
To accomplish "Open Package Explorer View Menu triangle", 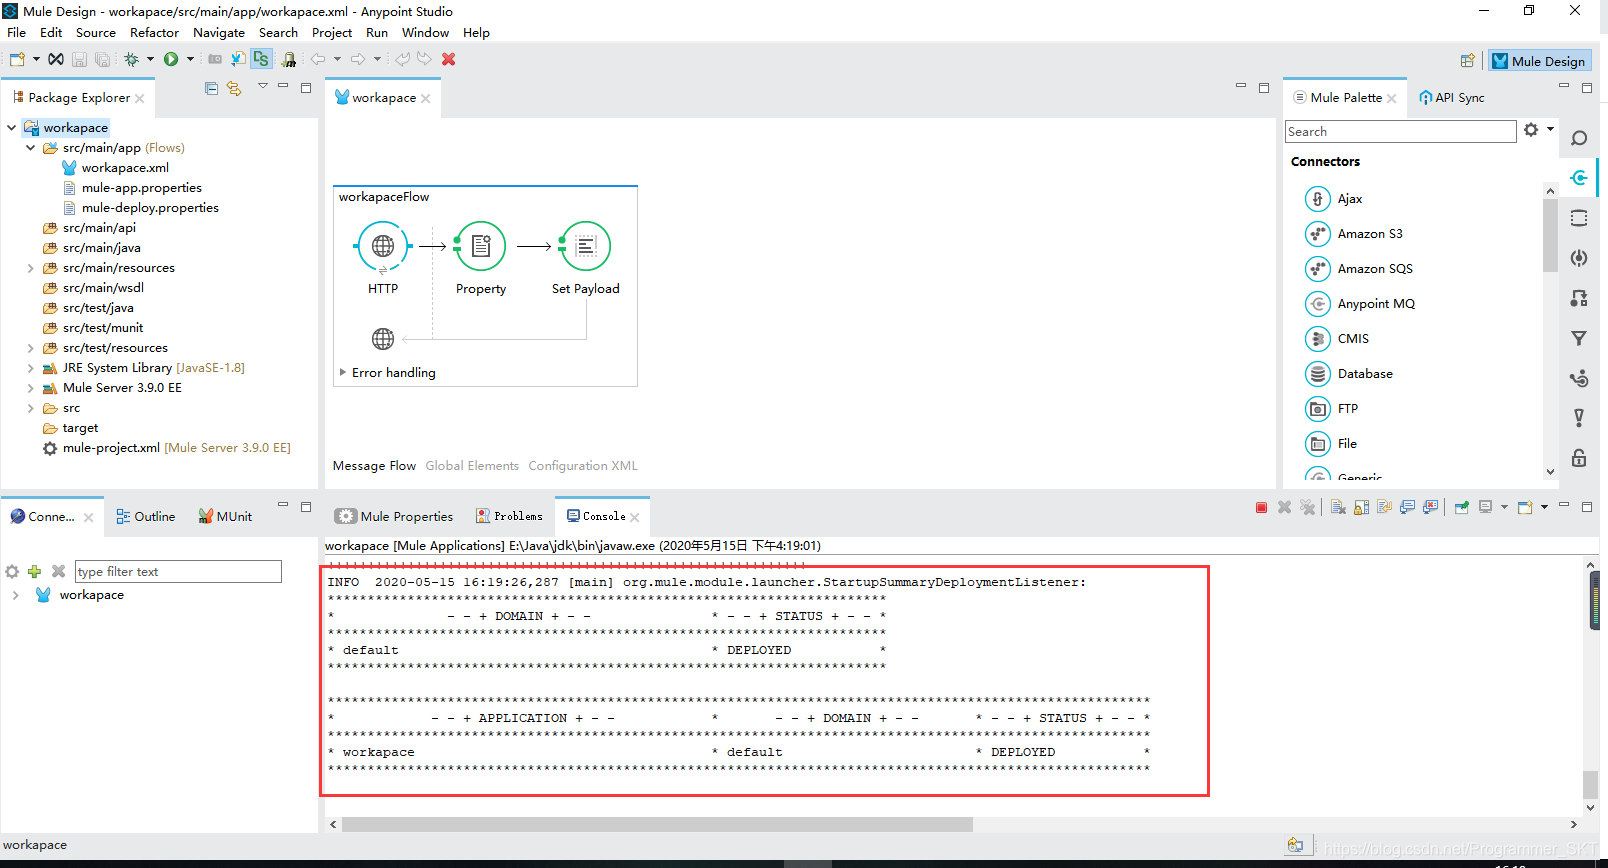I will [263, 87].
